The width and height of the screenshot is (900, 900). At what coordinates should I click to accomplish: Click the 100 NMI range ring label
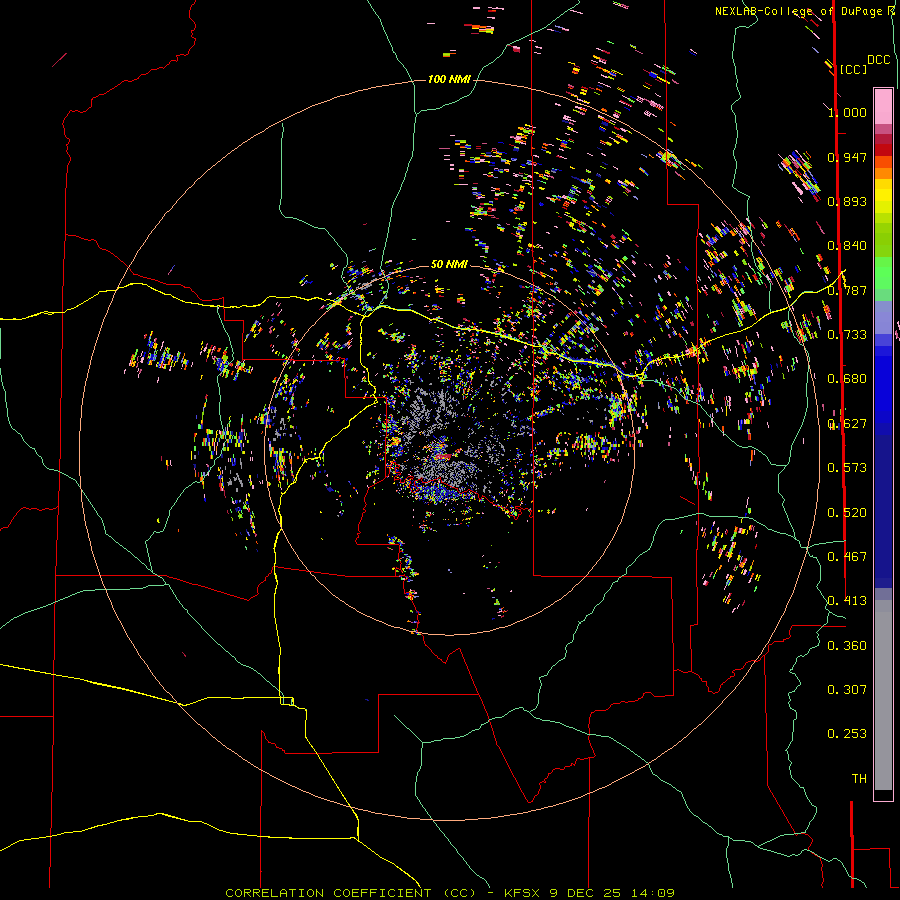[449, 79]
